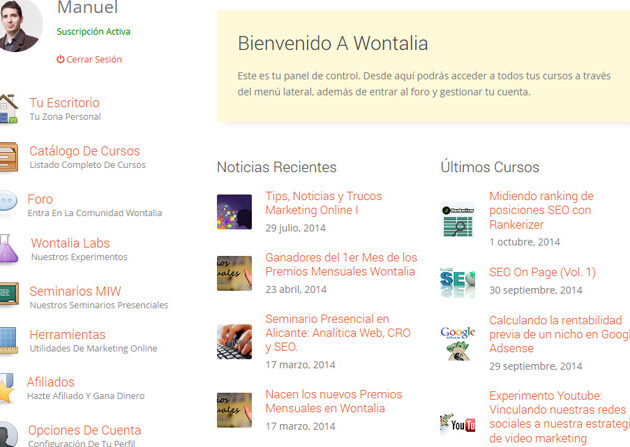This screenshot has width=630, height=447.
Task: Read Ganadores del 1er Mes news post
Action: point(340,264)
